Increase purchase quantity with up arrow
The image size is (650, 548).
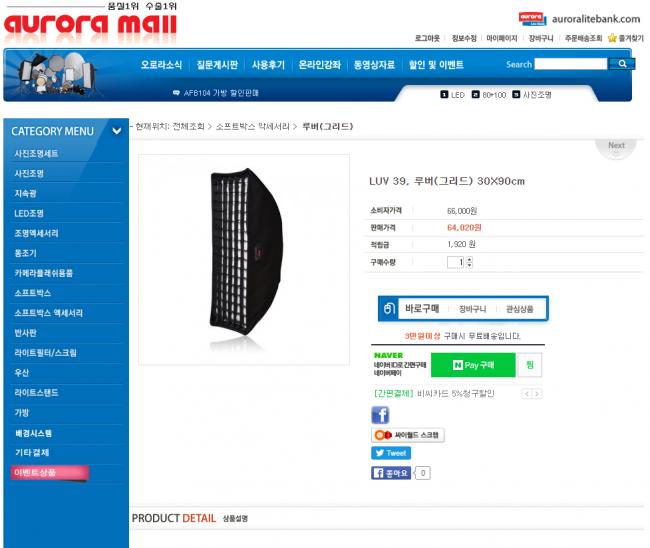(469, 259)
